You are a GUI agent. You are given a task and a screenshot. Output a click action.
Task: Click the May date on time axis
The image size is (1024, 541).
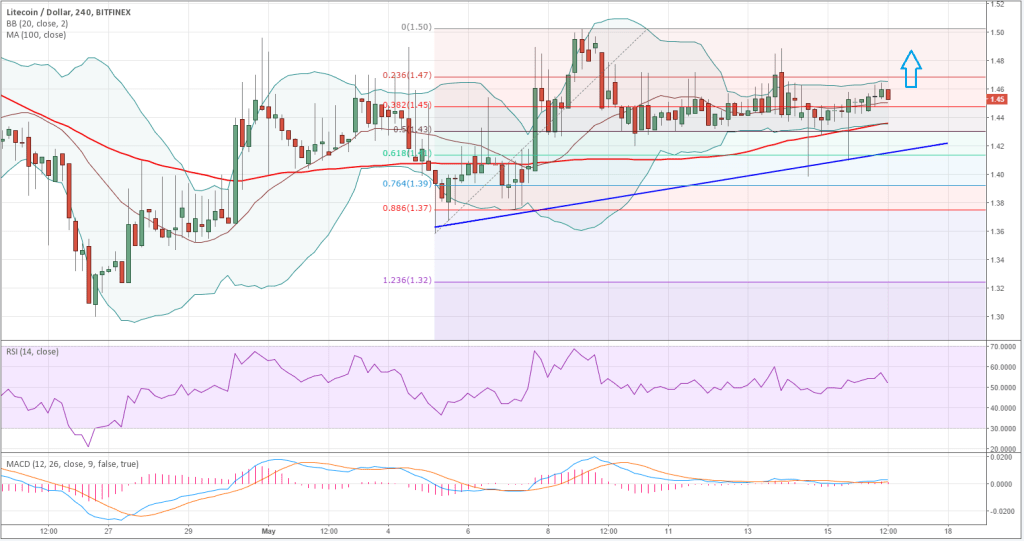pos(268,531)
